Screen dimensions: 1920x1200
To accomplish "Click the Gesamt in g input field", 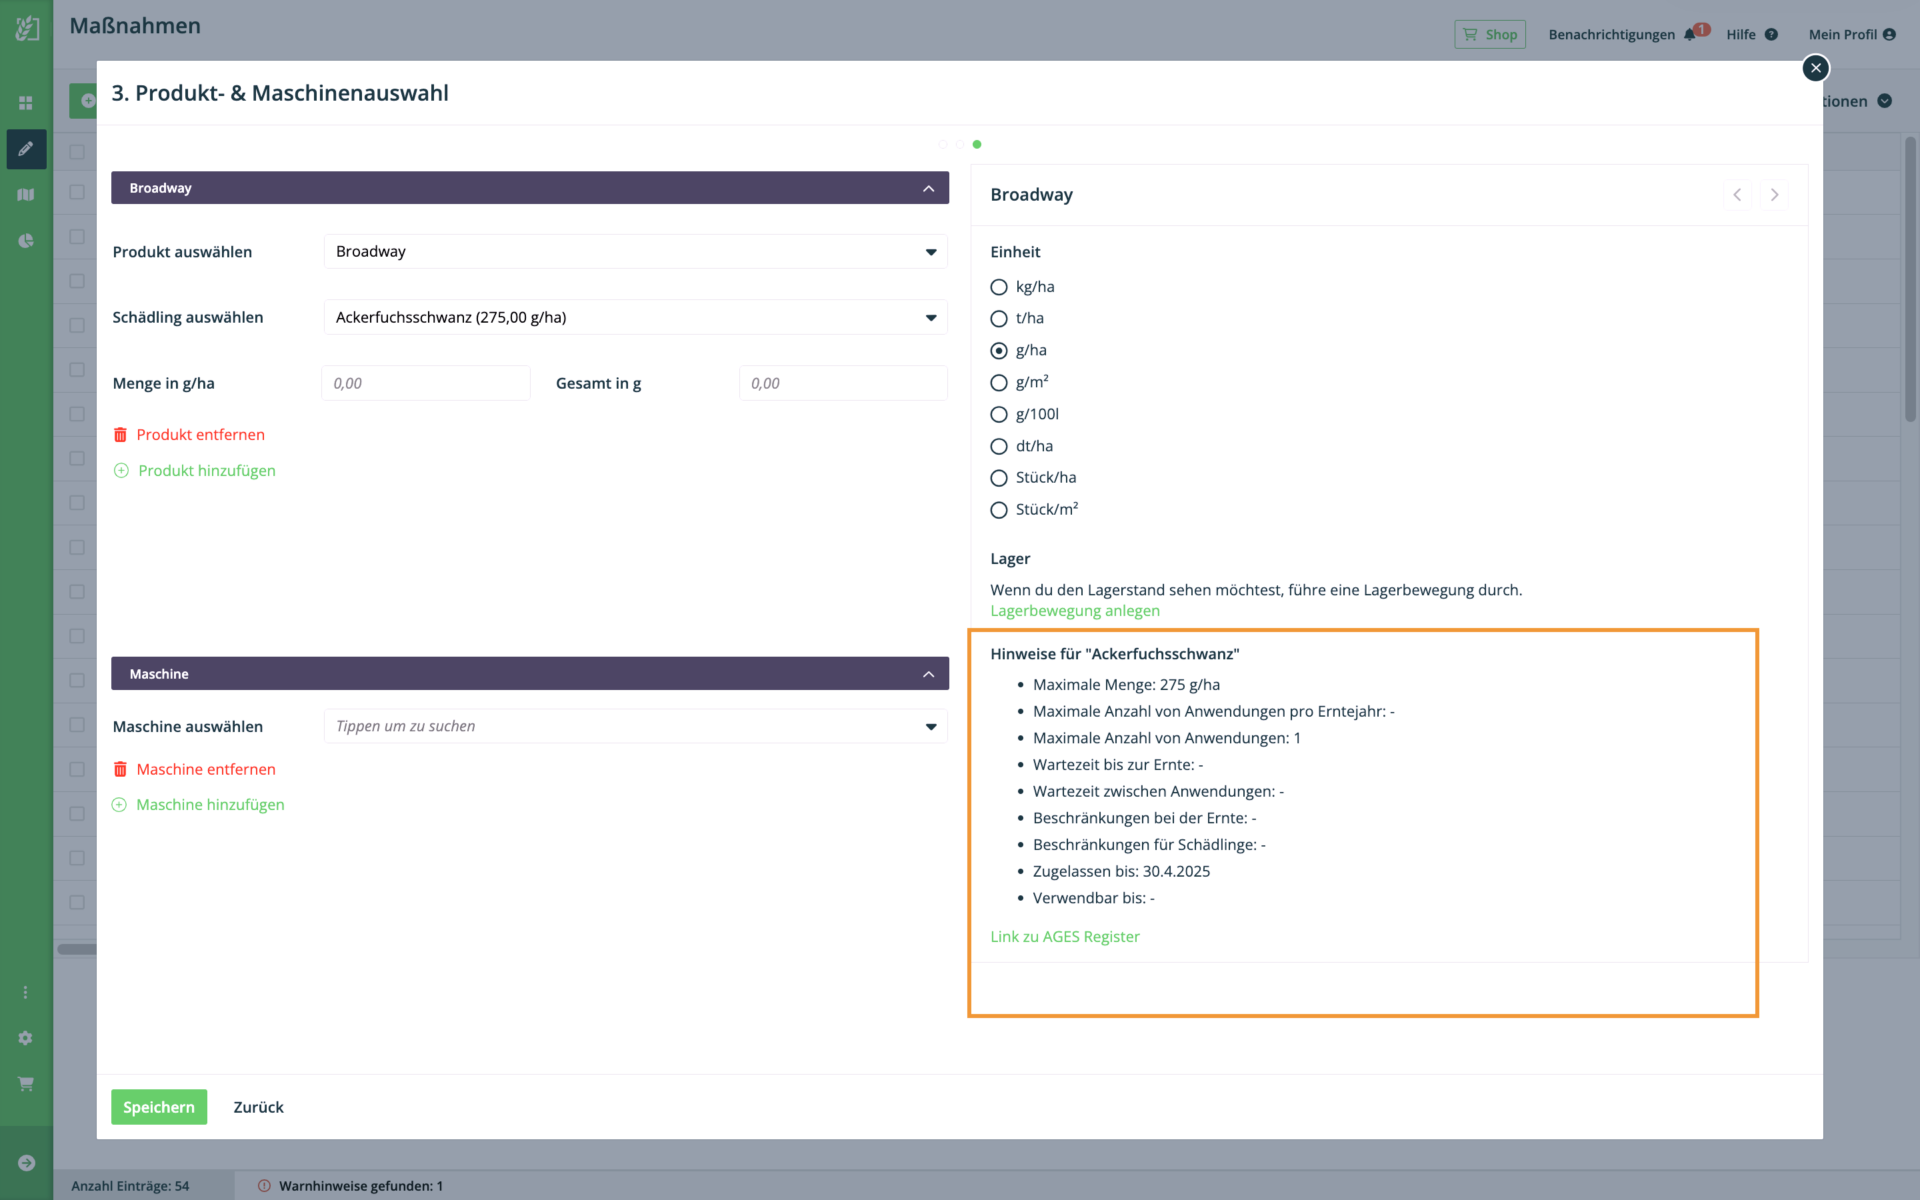I will pos(843,384).
